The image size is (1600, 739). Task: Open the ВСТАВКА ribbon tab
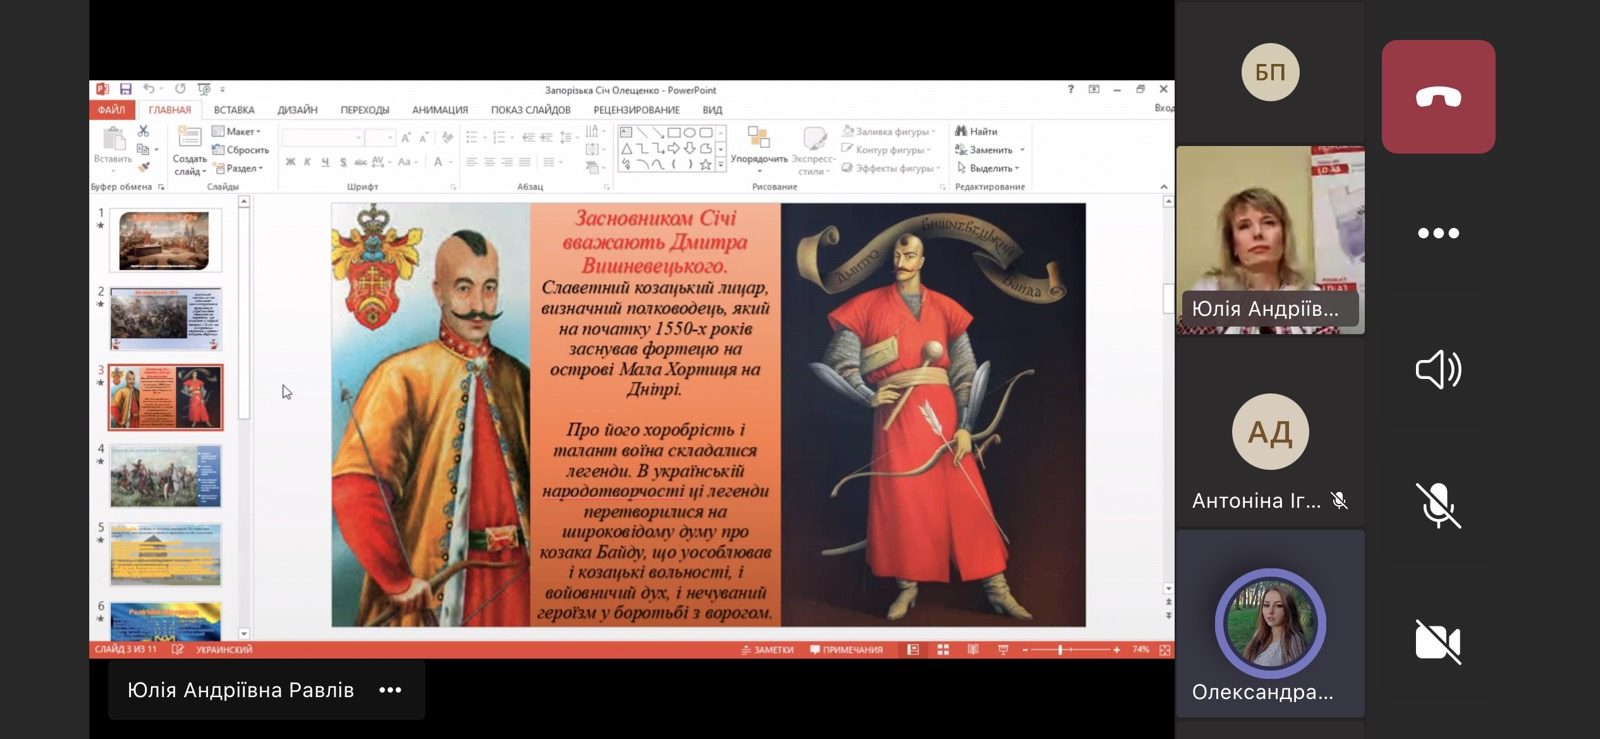point(234,110)
